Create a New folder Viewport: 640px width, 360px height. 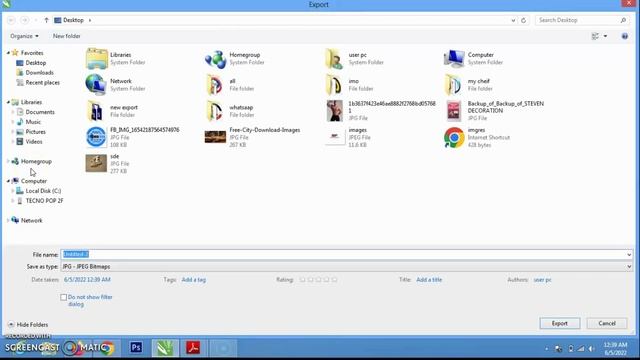67,36
